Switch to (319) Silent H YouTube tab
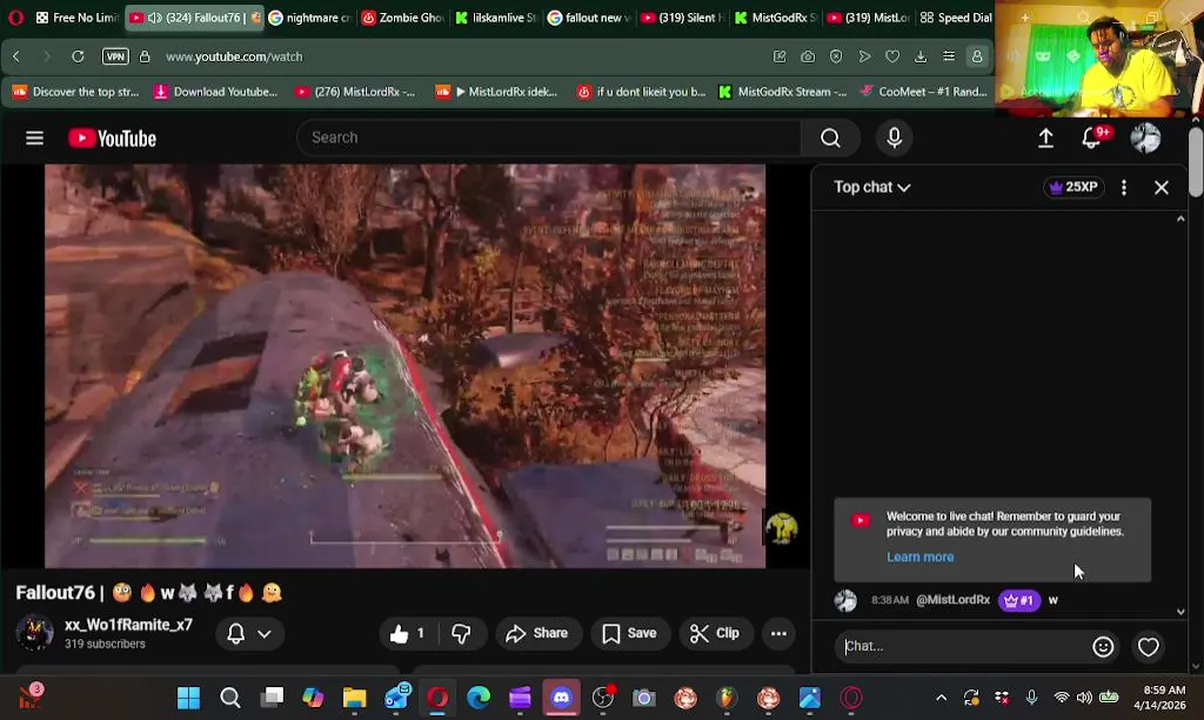Image resolution: width=1204 pixels, height=720 pixels. coord(682,18)
